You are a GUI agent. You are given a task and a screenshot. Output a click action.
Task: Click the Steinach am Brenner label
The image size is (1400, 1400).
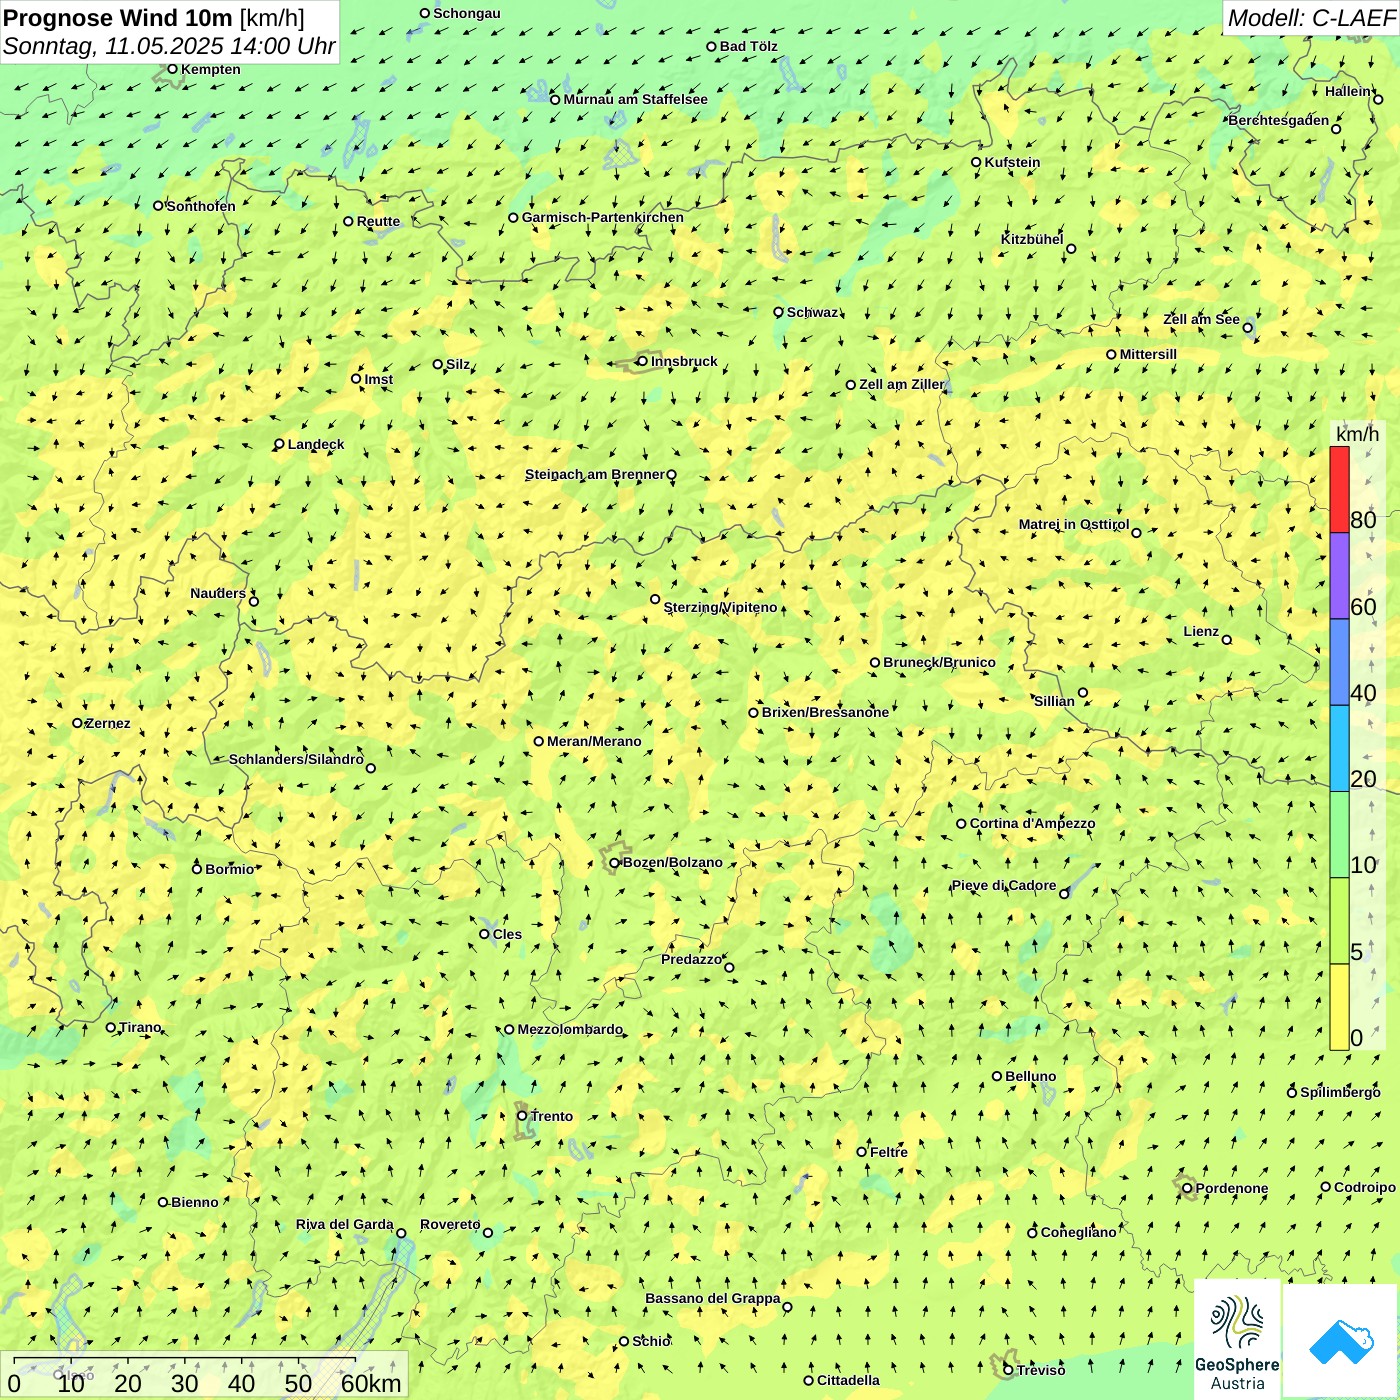[594, 474]
